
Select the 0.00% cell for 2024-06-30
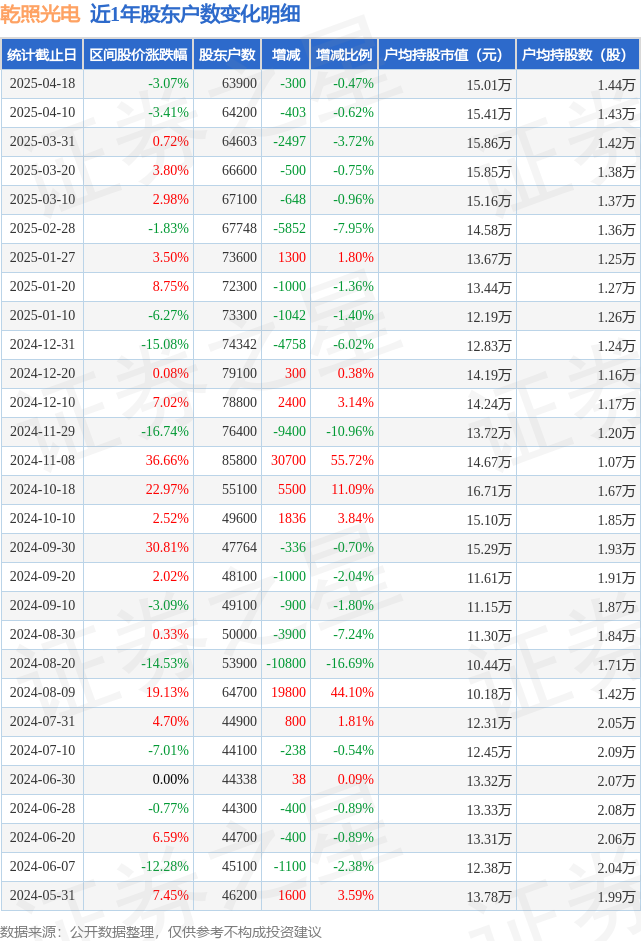click(x=170, y=779)
